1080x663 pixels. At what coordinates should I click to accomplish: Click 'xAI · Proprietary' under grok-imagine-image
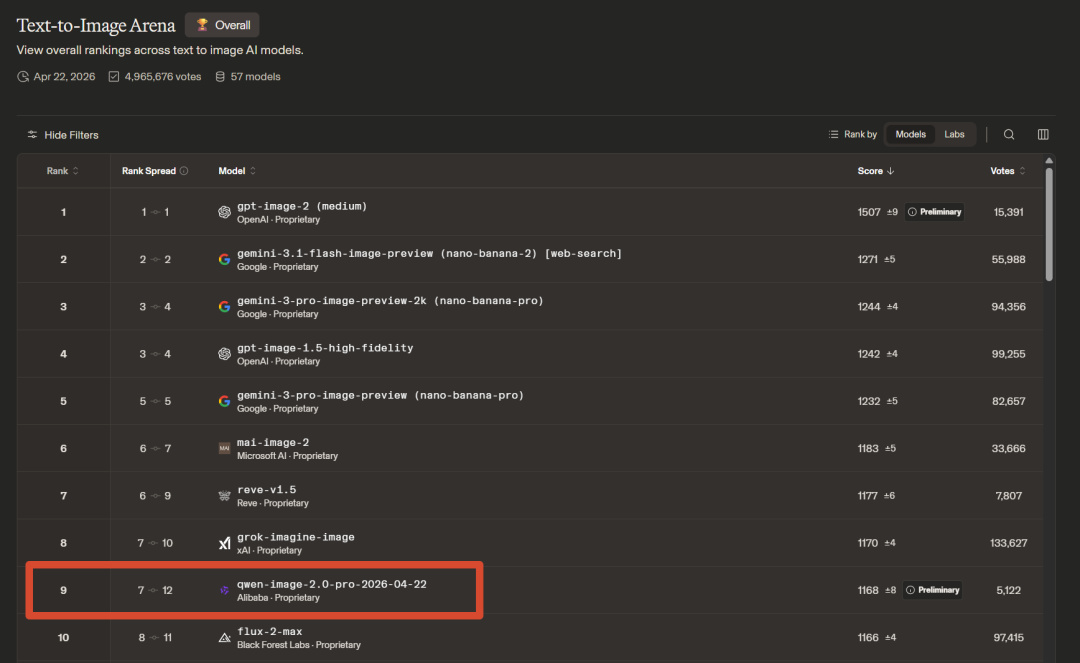coord(269,551)
